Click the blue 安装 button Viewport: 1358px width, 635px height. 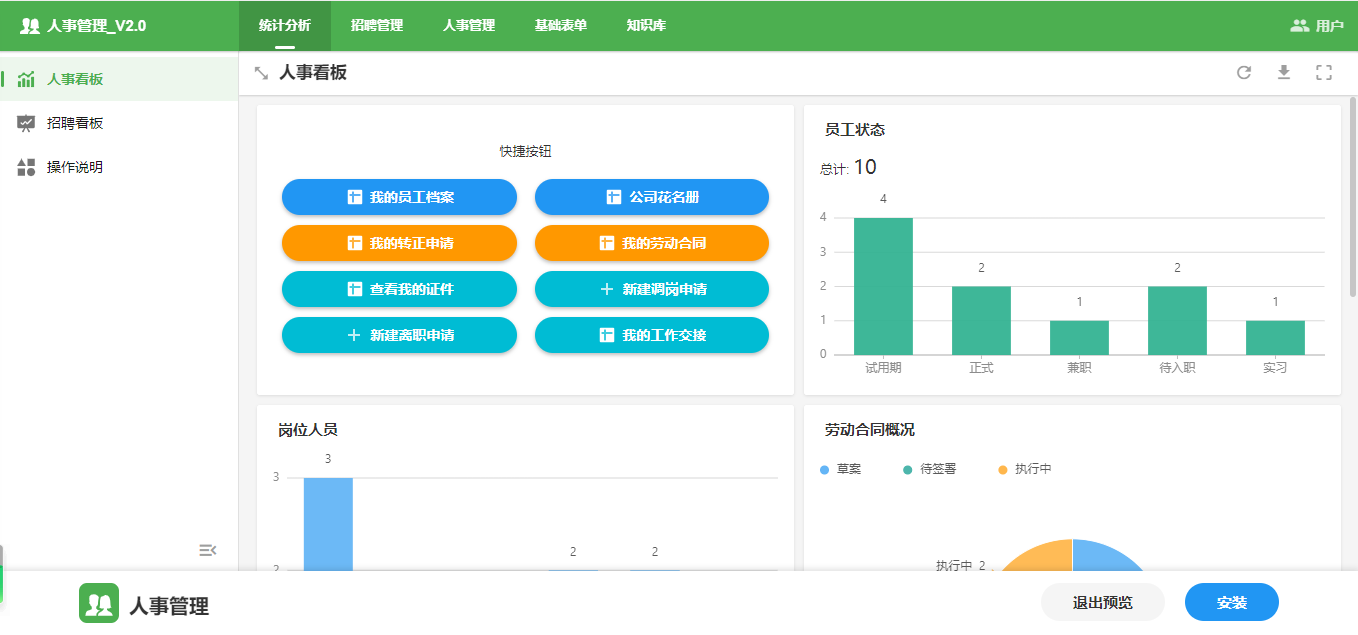coord(1232,602)
